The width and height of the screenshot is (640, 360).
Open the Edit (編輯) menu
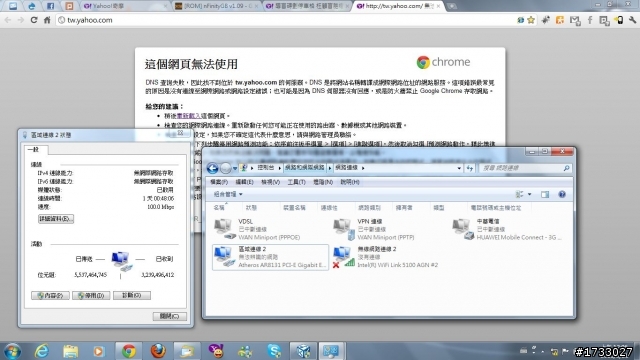(x=244, y=182)
